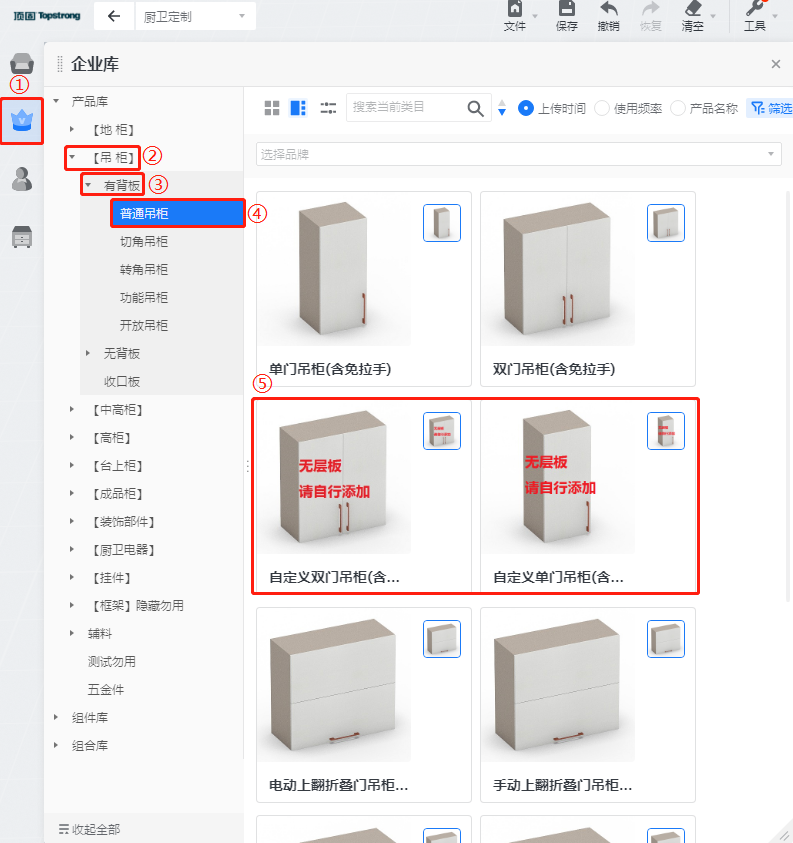Switch to the grid view icon
The image size is (793, 843).
pos(272,108)
